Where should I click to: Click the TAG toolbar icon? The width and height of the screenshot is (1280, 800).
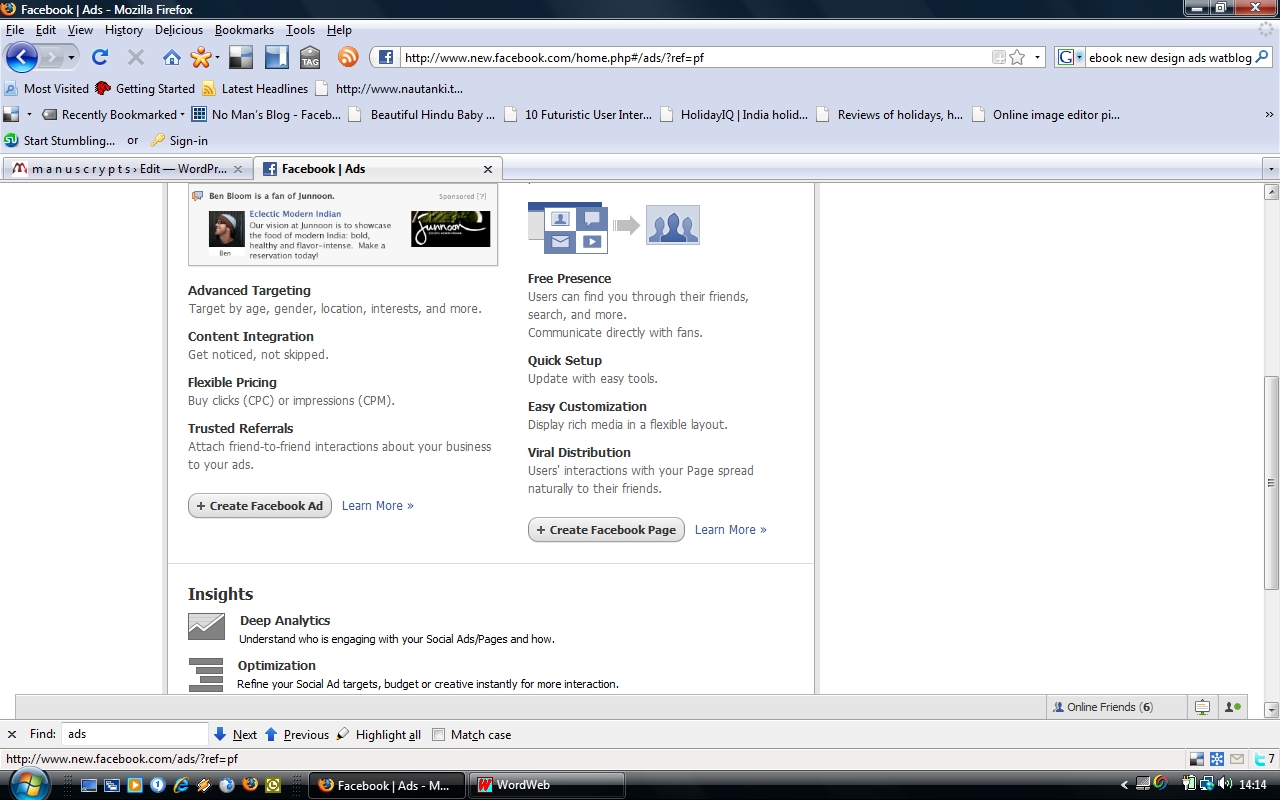pos(310,57)
